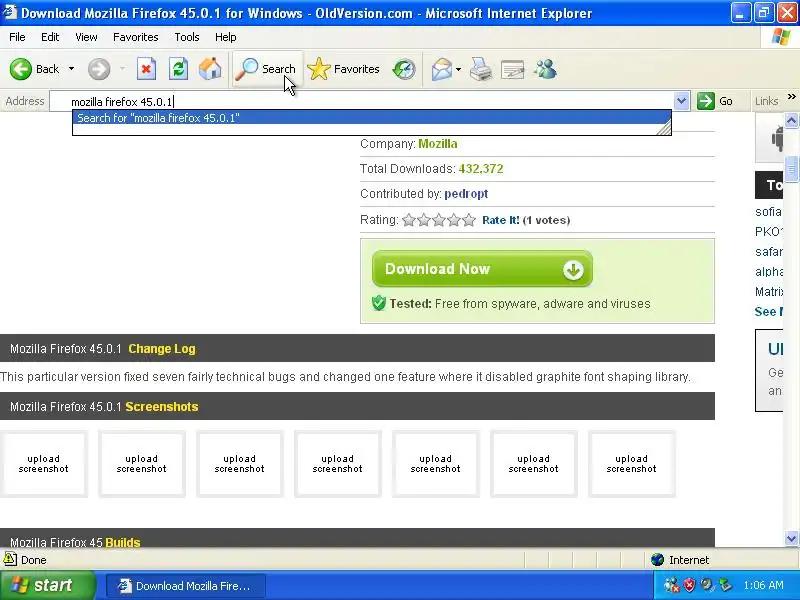Click the taskbar clock showing 1:06 AM
The height and width of the screenshot is (600, 800).
(x=763, y=585)
